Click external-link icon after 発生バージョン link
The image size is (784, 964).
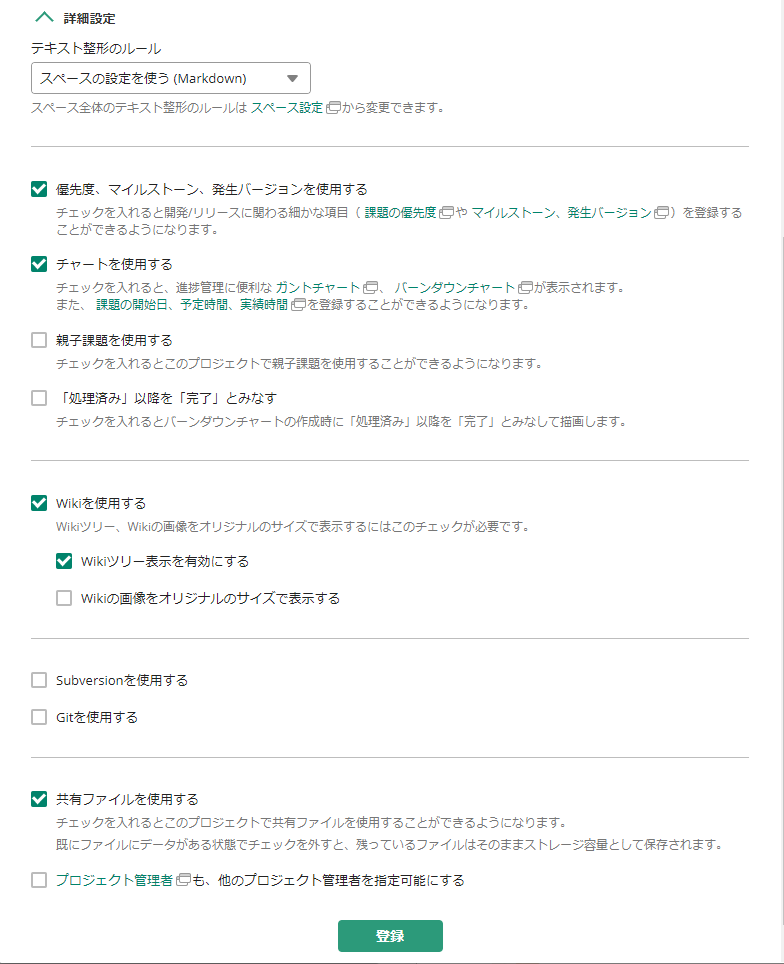[662, 213]
